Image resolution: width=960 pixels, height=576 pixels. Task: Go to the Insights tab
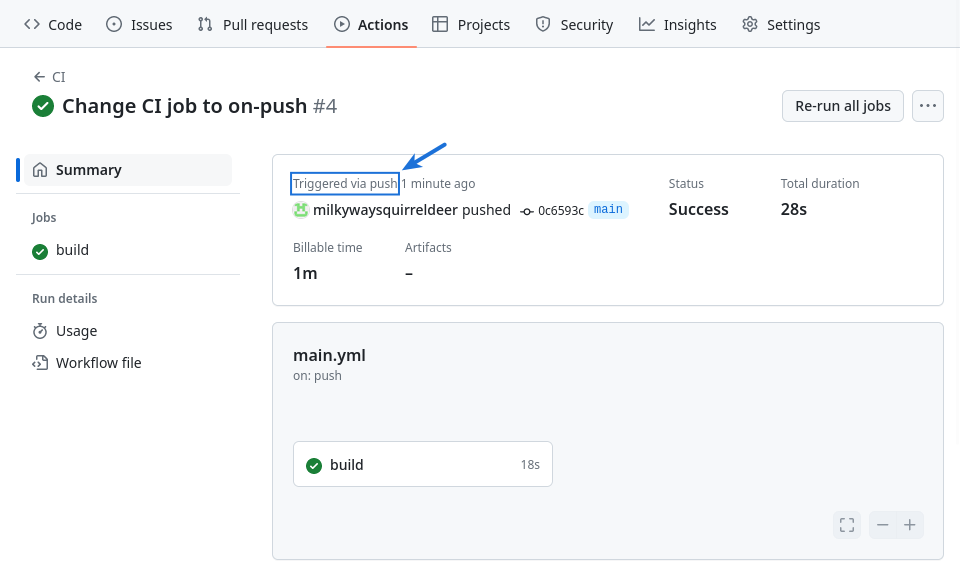pos(678,24)
